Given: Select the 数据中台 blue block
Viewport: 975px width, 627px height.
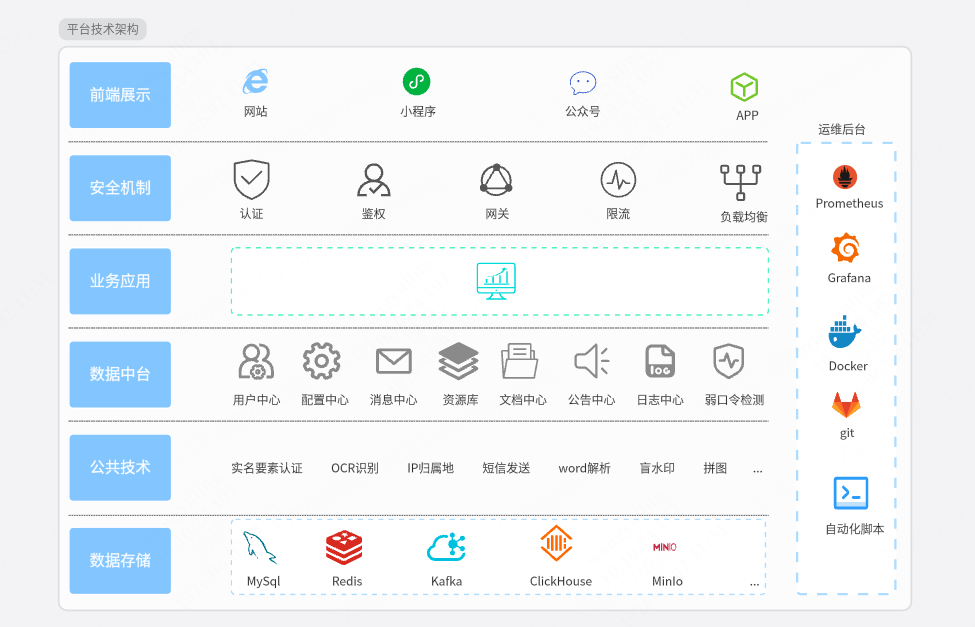Looking at the screenshot, I should (x=120, y=374).
